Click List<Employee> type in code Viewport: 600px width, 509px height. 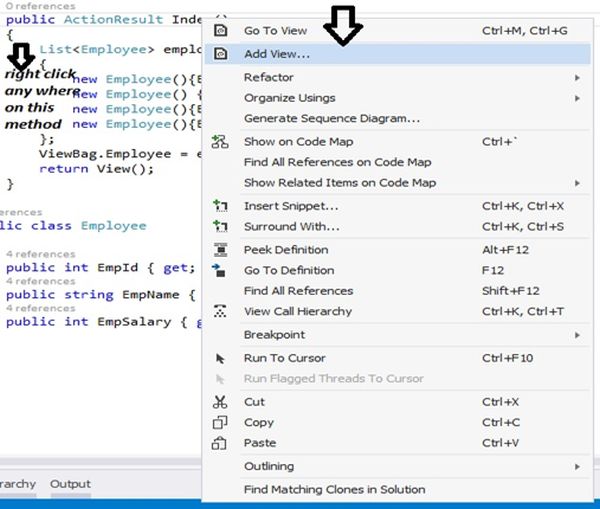(x=97, y=49)
